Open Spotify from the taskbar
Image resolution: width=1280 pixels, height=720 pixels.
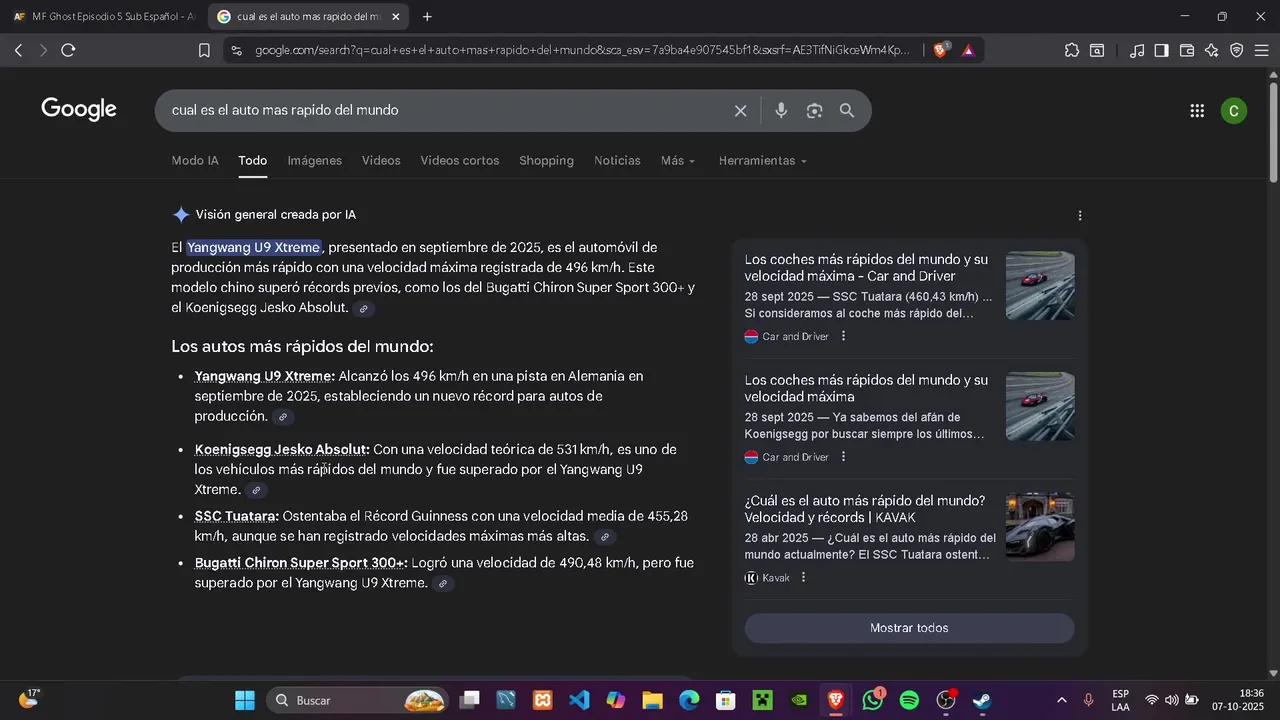click(x=909, y=700)
